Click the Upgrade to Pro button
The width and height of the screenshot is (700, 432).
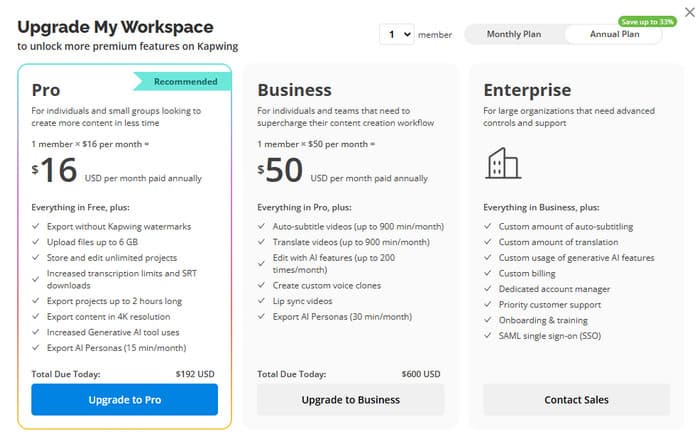[x=125, y=399]
